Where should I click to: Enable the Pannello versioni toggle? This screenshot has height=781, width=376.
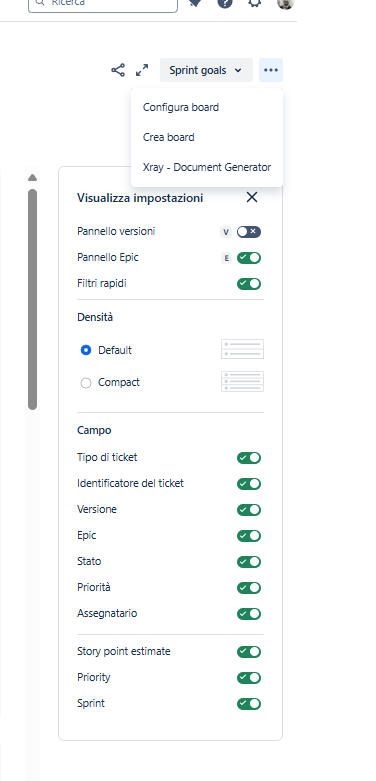pyautogui.click(x=249, y=232)
